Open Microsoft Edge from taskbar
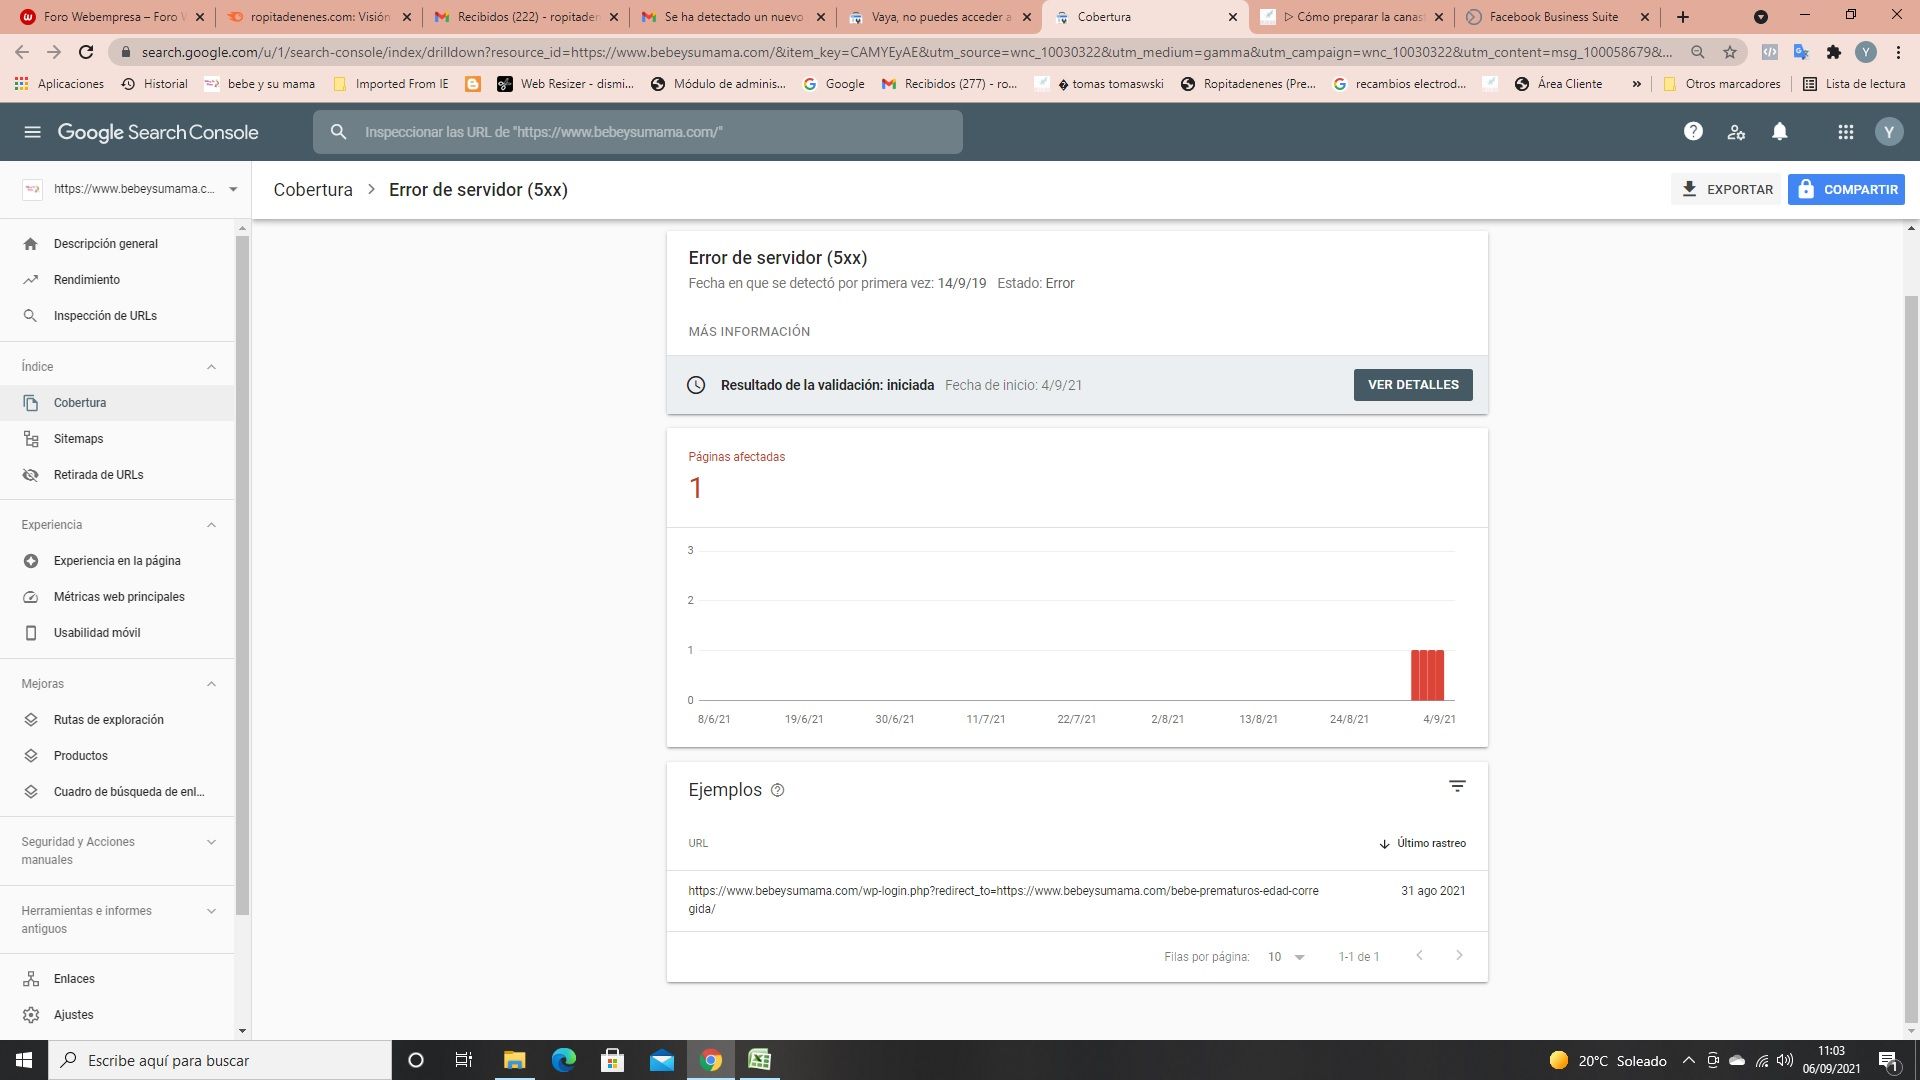This screenshot has width=1920, height=1080. point(563,1060)
